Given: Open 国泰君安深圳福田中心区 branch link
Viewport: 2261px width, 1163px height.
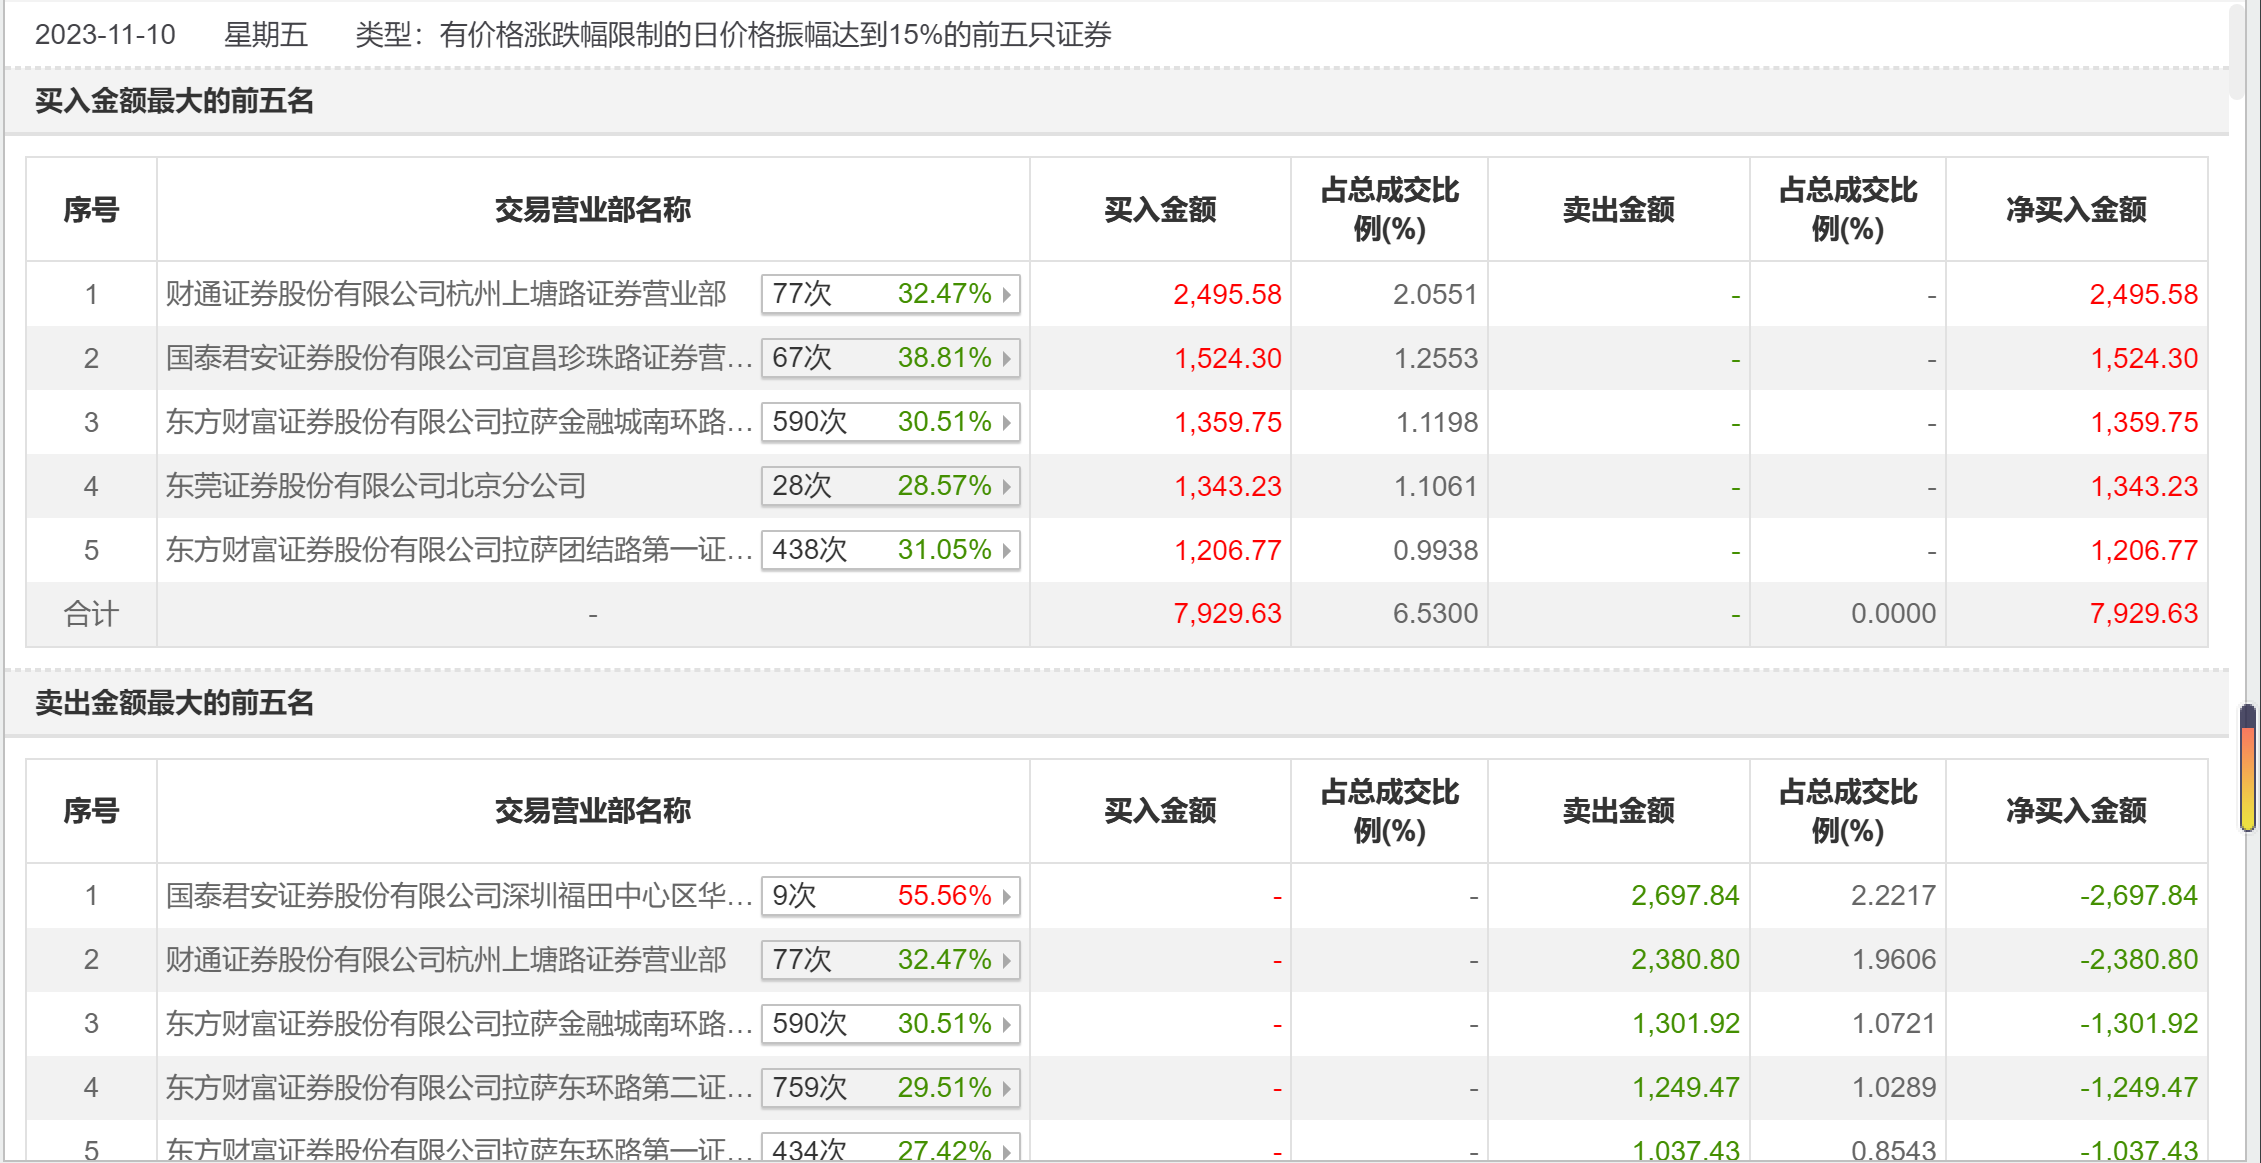Looking at the screenshot, I should (458, 896).
